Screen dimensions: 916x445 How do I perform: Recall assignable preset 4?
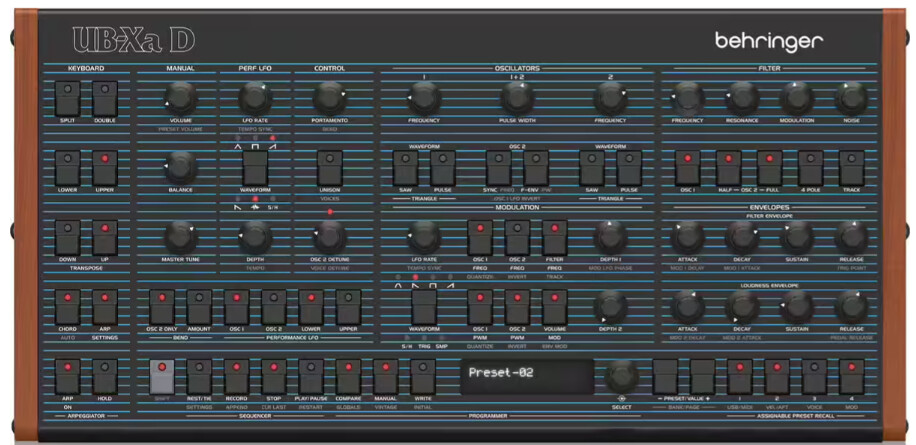[x=851, y=377]
